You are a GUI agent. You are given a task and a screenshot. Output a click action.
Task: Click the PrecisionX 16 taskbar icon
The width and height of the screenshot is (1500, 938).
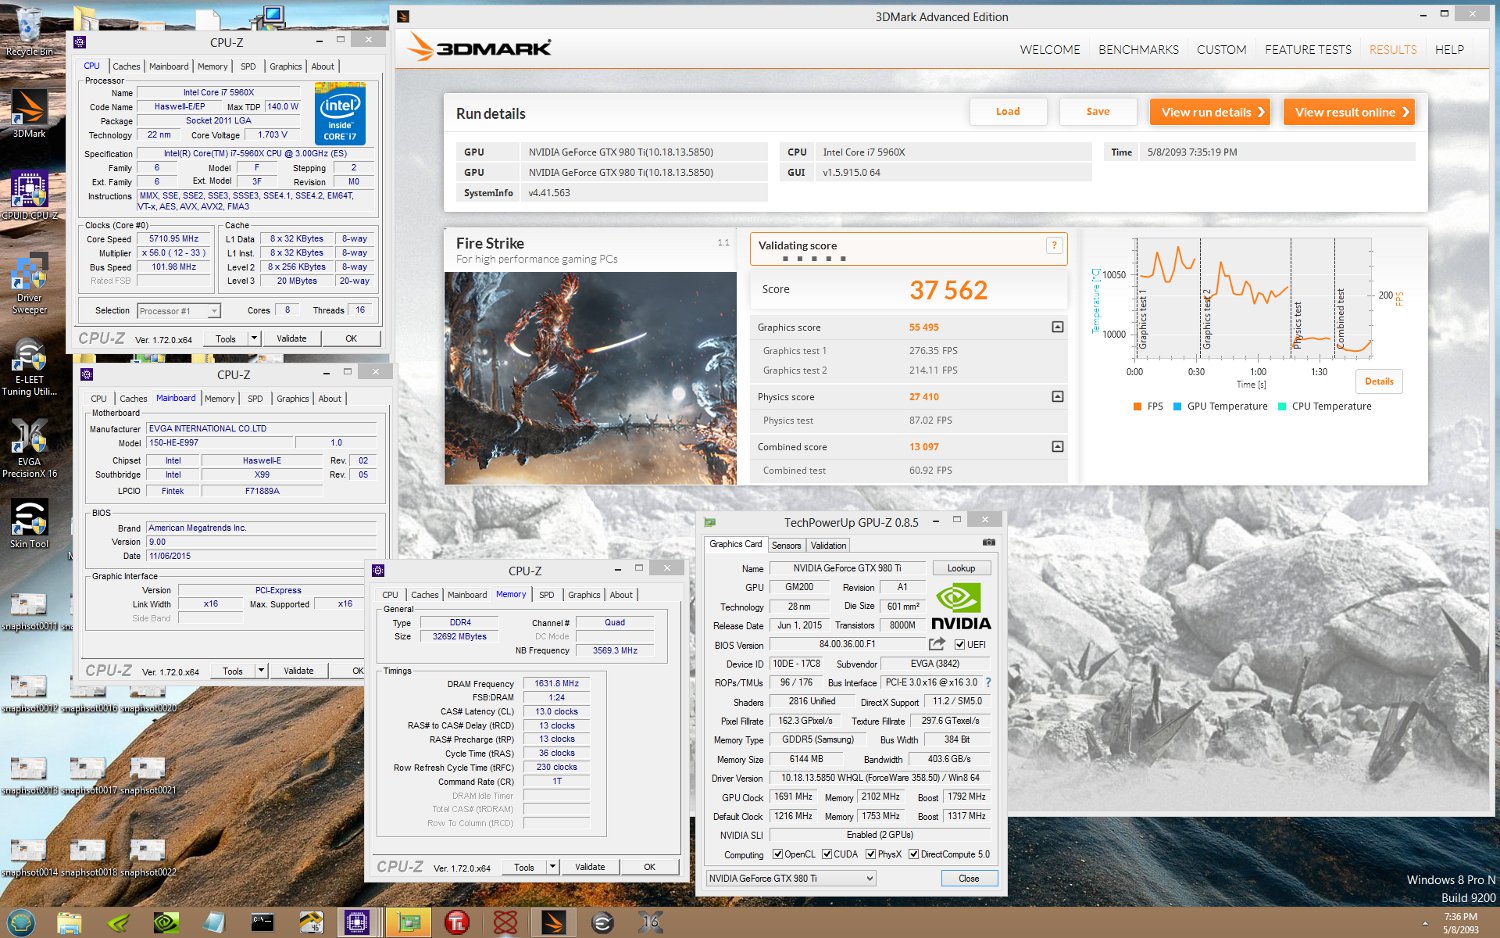click(651, 922)
